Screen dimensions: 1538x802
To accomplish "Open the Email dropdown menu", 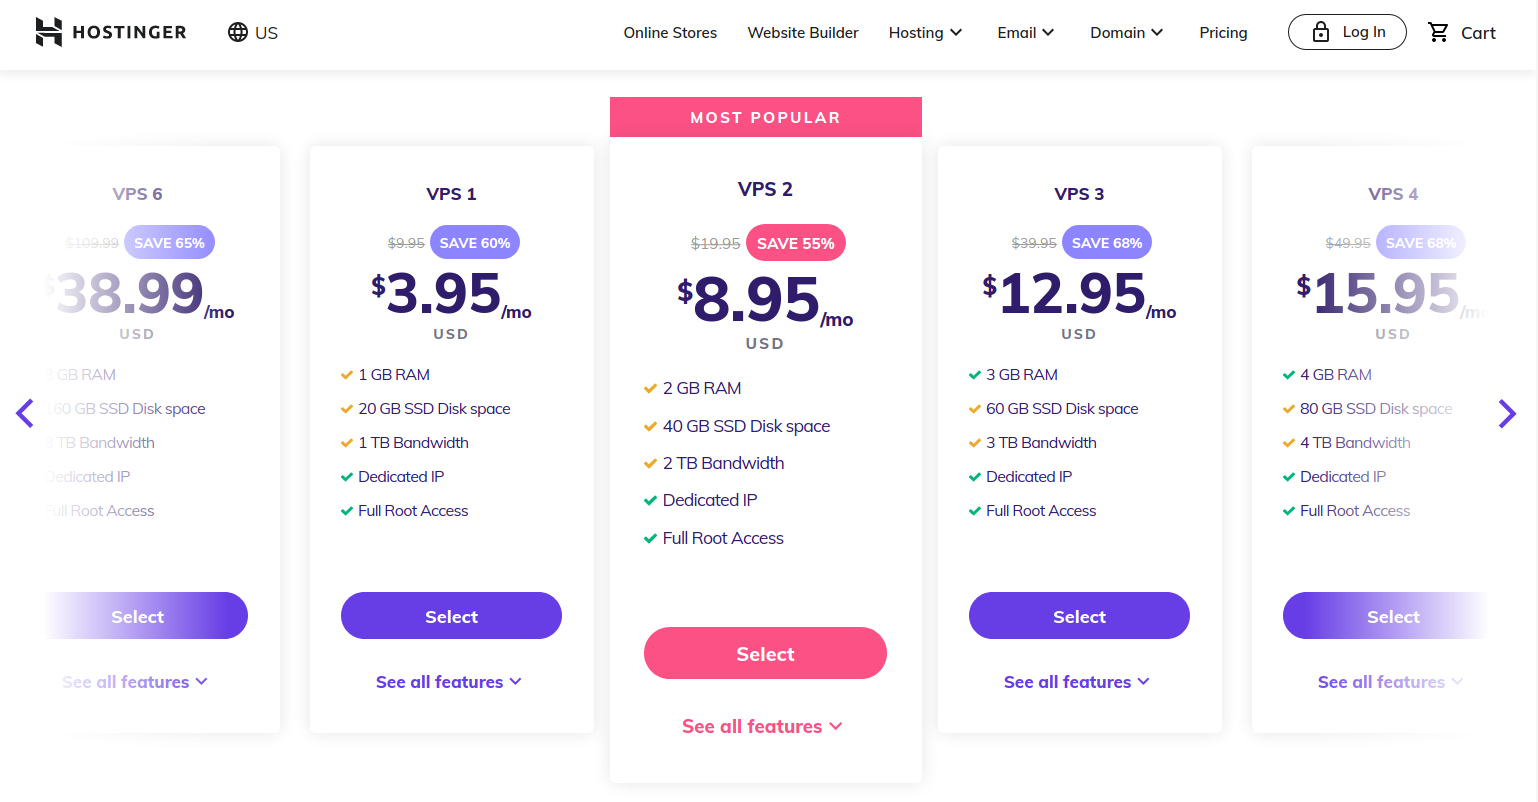I will [1025, 33].
